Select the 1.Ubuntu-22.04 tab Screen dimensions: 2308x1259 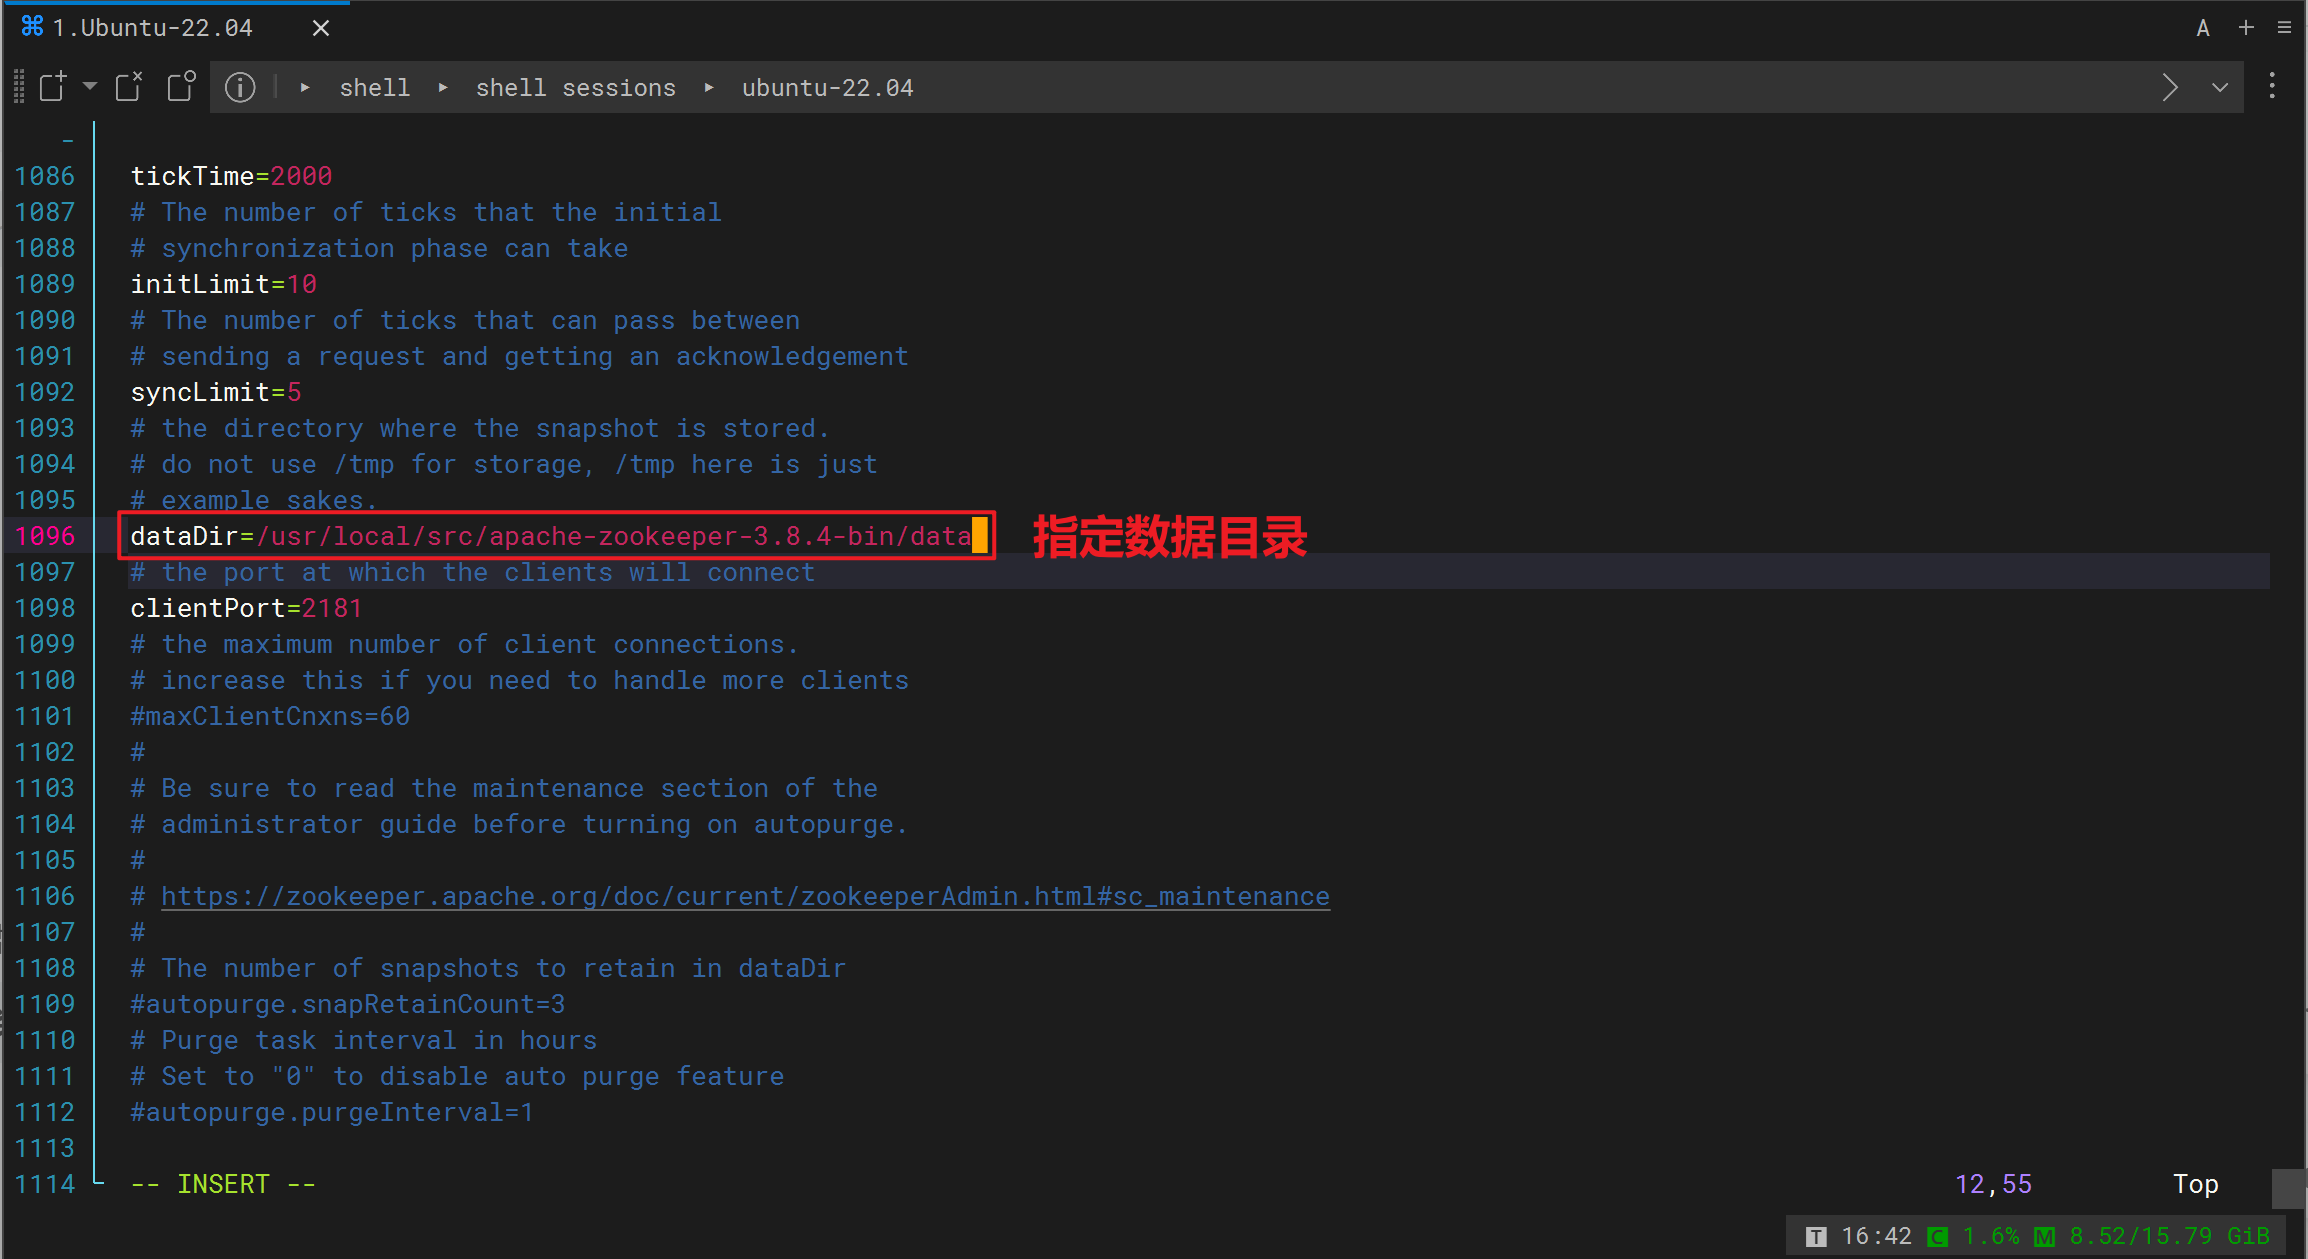(x=152, y=28)
